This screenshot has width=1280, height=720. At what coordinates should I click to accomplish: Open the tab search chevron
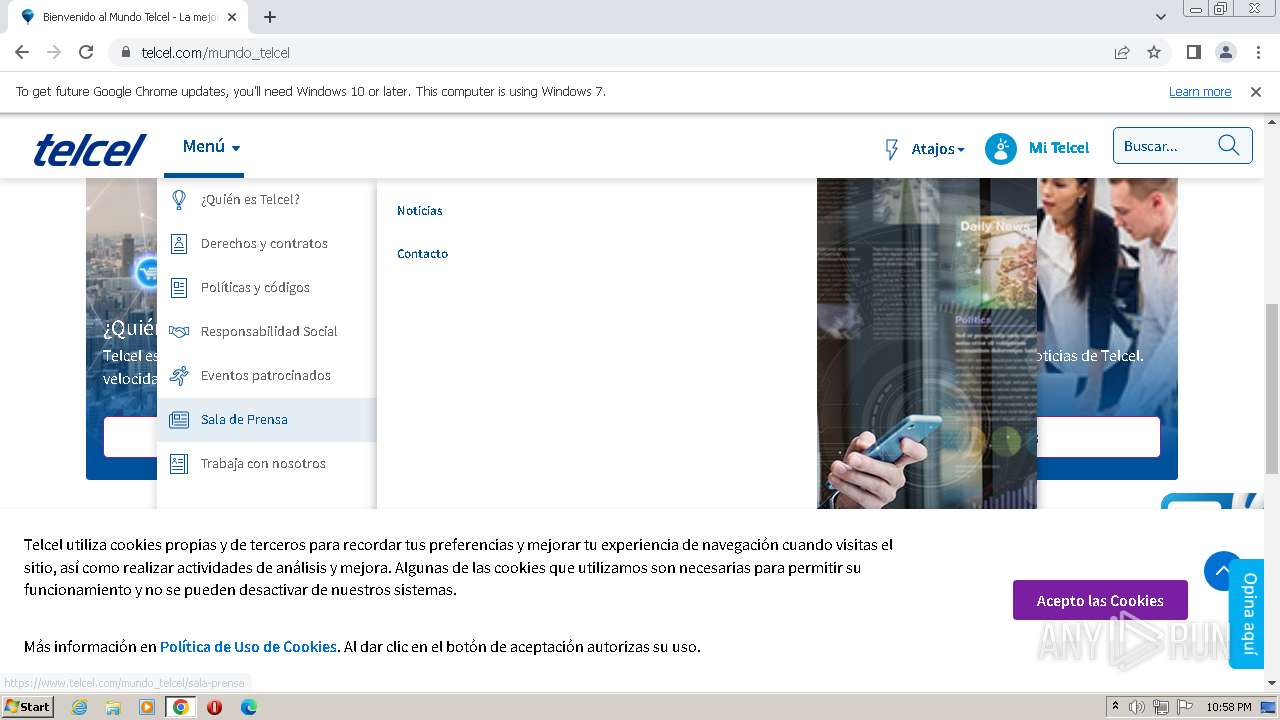[1161, 17]
